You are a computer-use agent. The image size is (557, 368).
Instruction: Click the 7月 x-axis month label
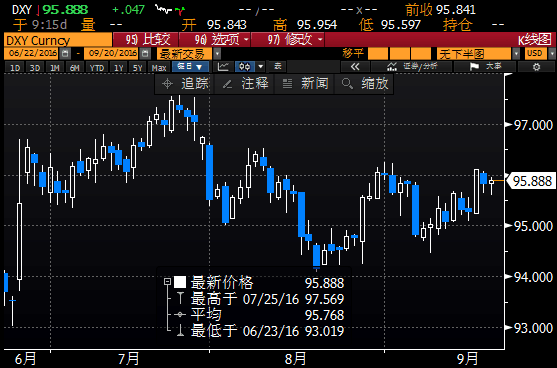[x=128, y=358]
